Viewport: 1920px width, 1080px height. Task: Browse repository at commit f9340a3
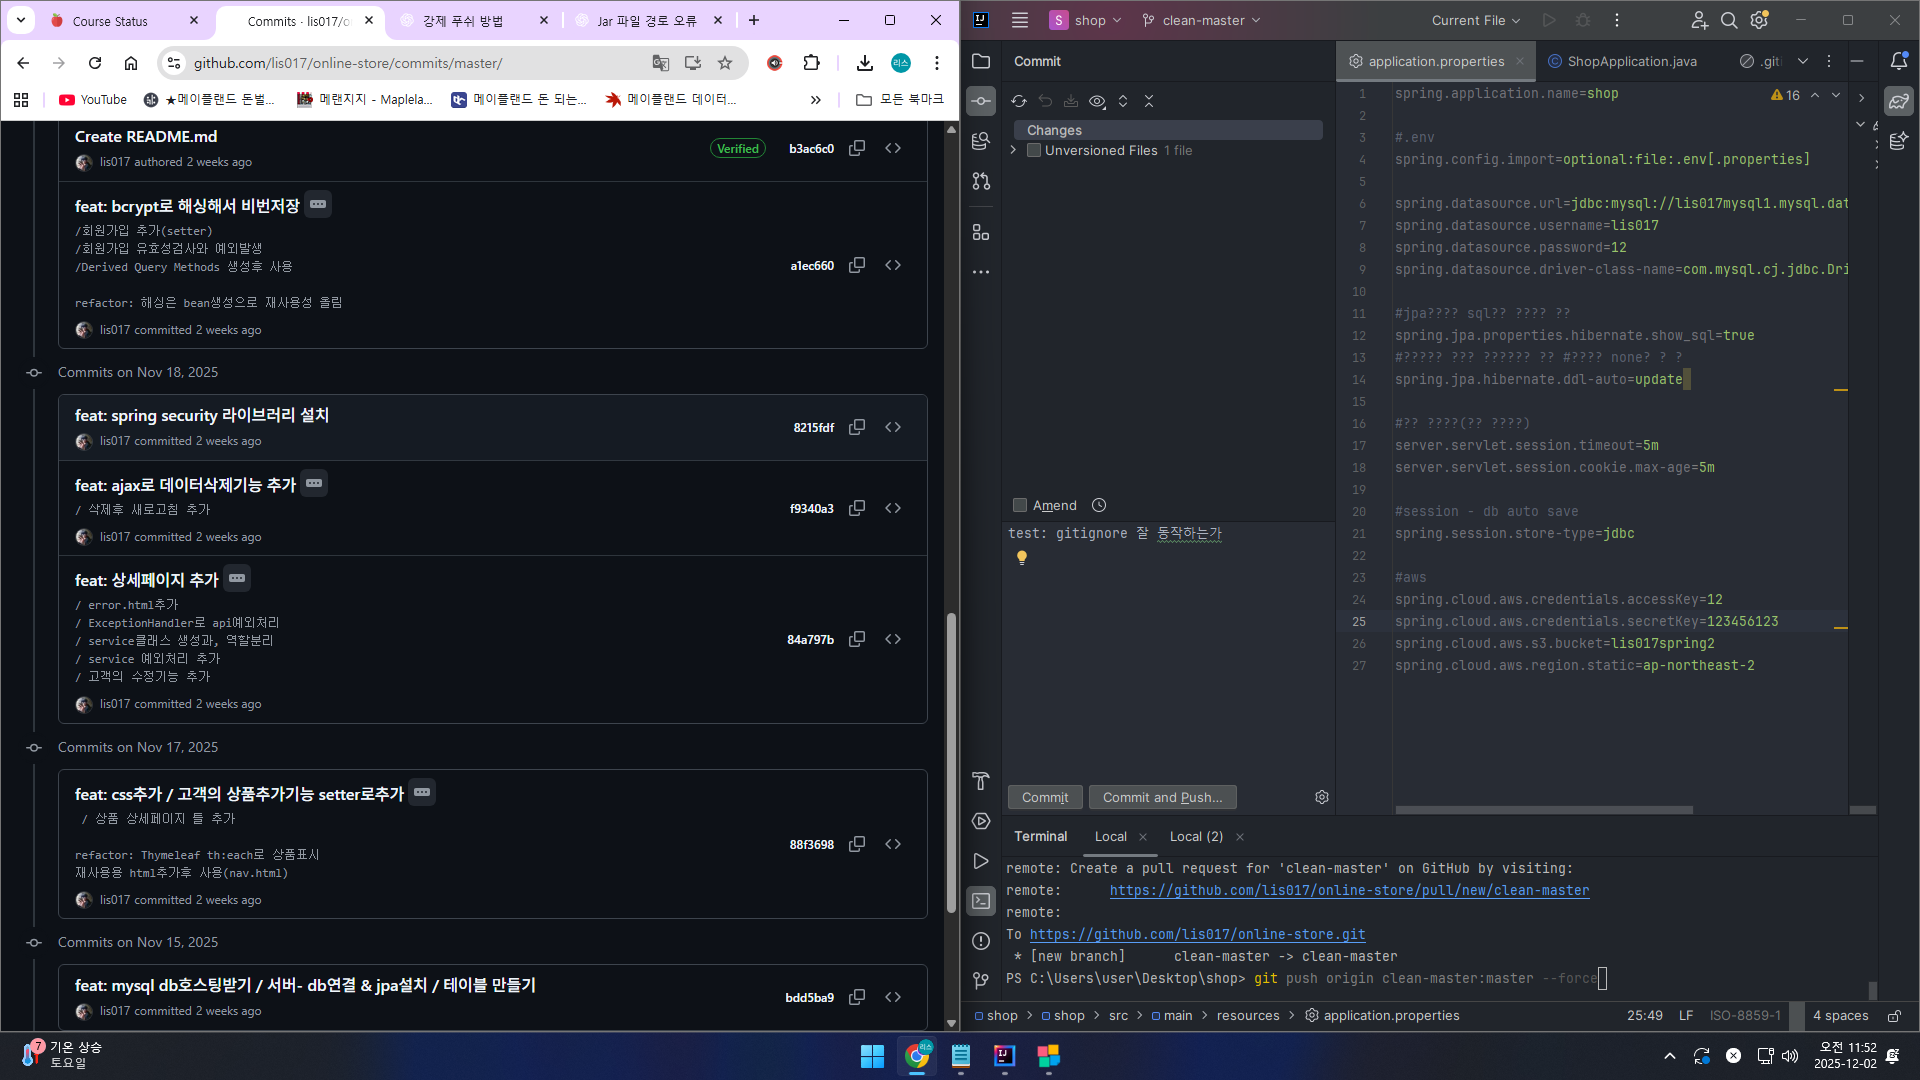[x=893, y=508]
